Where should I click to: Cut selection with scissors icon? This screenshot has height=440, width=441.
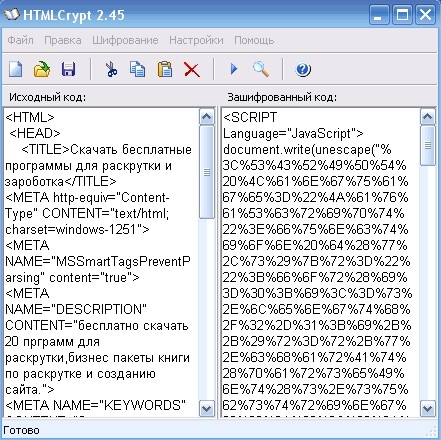tap(111, 69)
